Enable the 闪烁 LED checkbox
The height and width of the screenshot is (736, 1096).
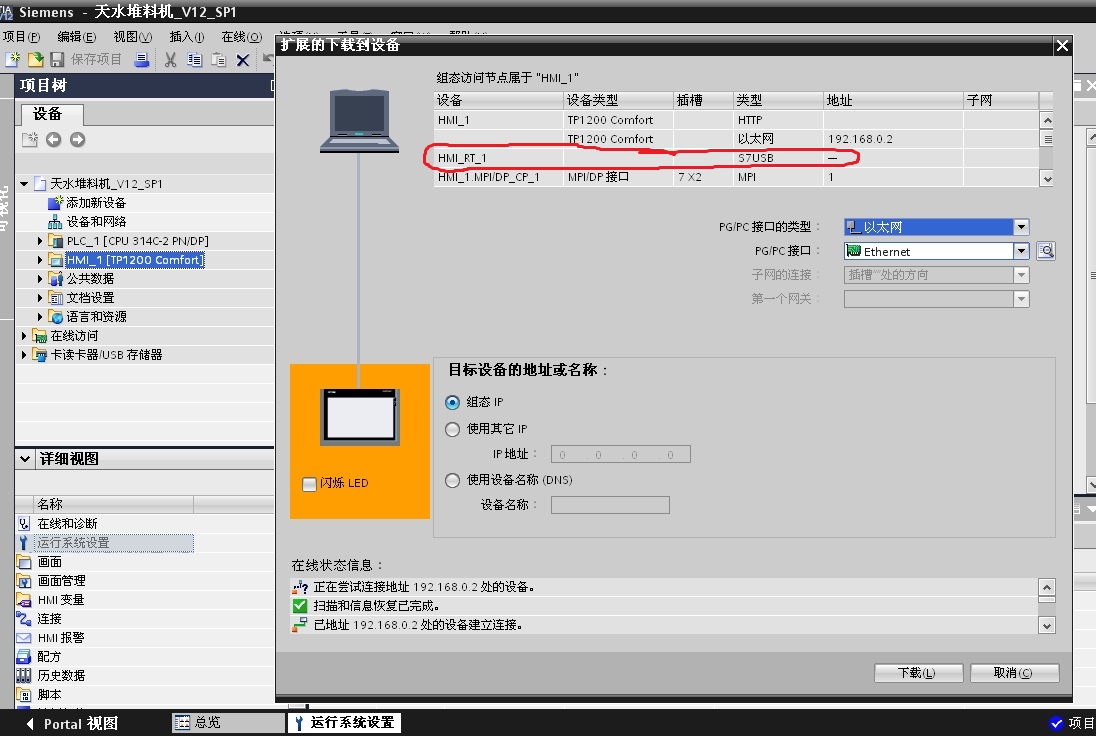tap(309, 484)
